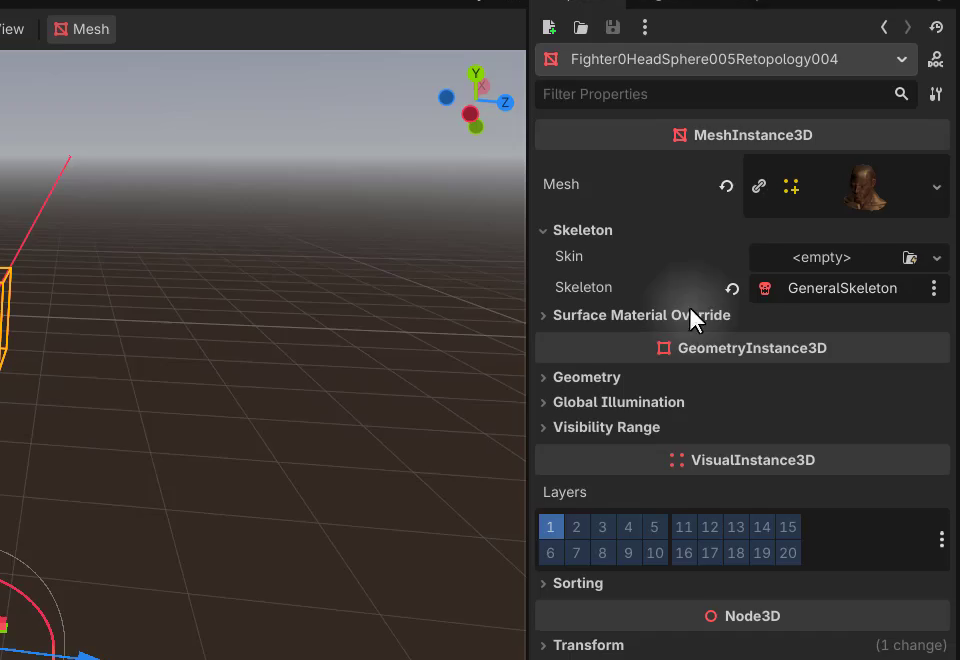Click the empty Skin resource slot

click(x=822, y=258)
